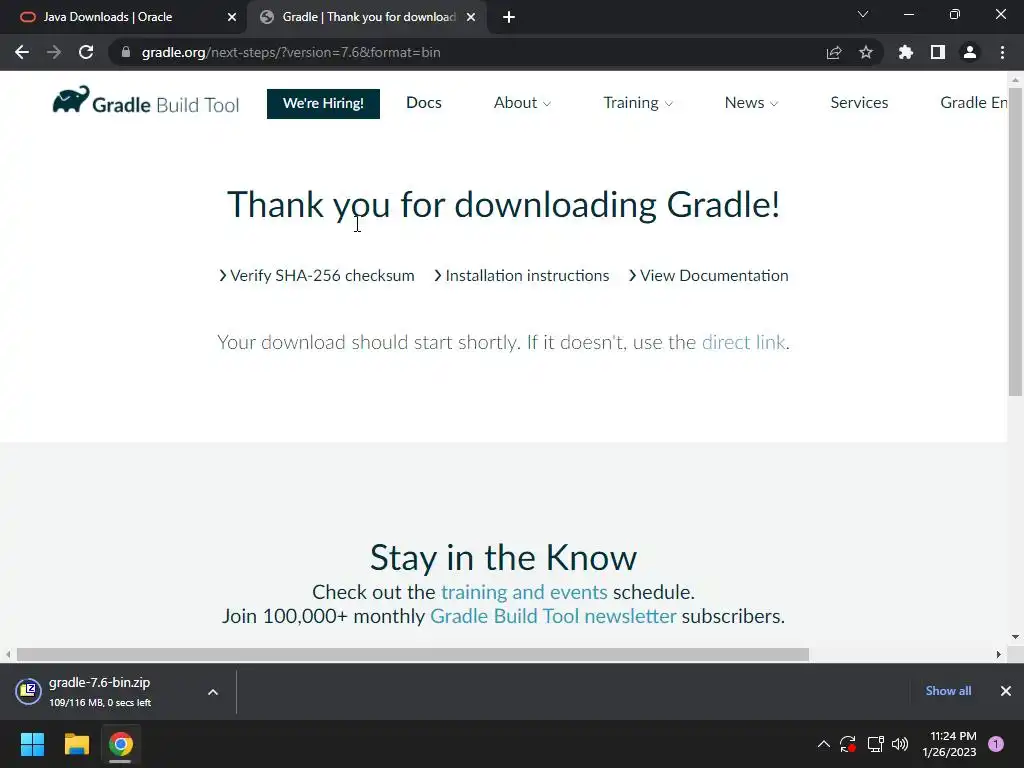Open Chrome's three-dot menu
The height and width of the screenshot is (768, 1024).
[x=1002, y=52]
